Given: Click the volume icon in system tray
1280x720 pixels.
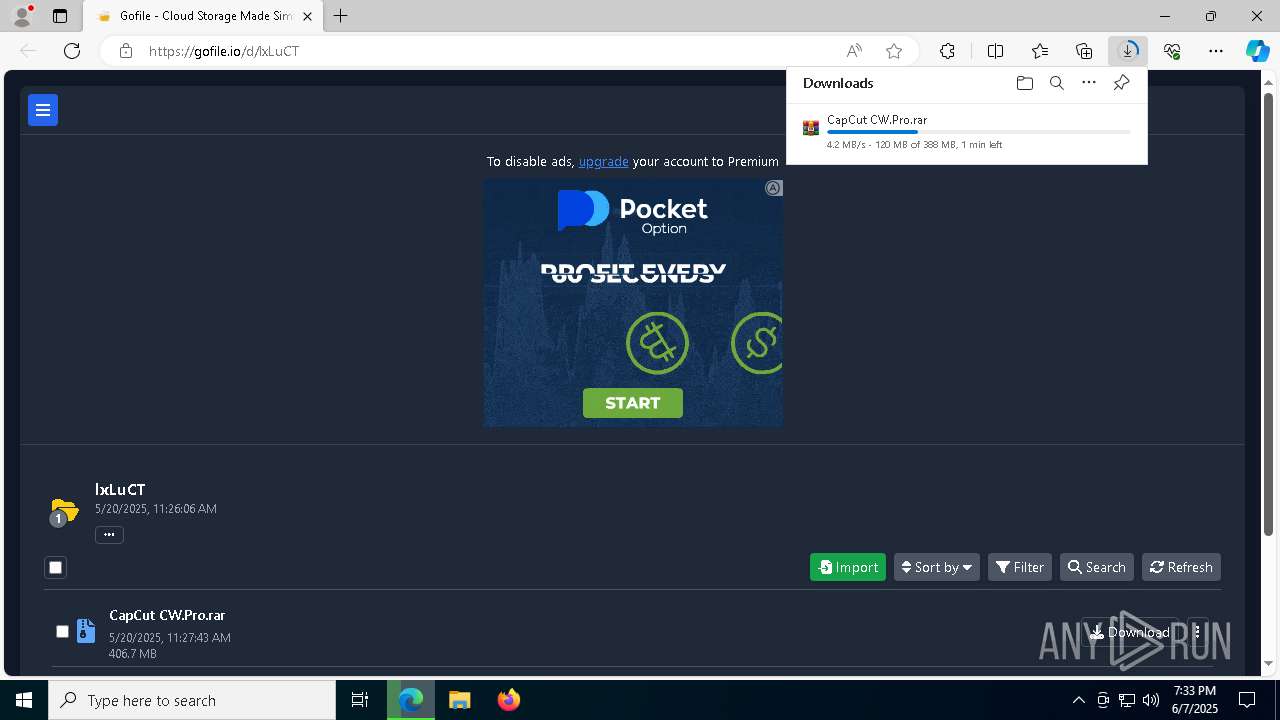Looking at the screenshot, I should coord(1151,700).
